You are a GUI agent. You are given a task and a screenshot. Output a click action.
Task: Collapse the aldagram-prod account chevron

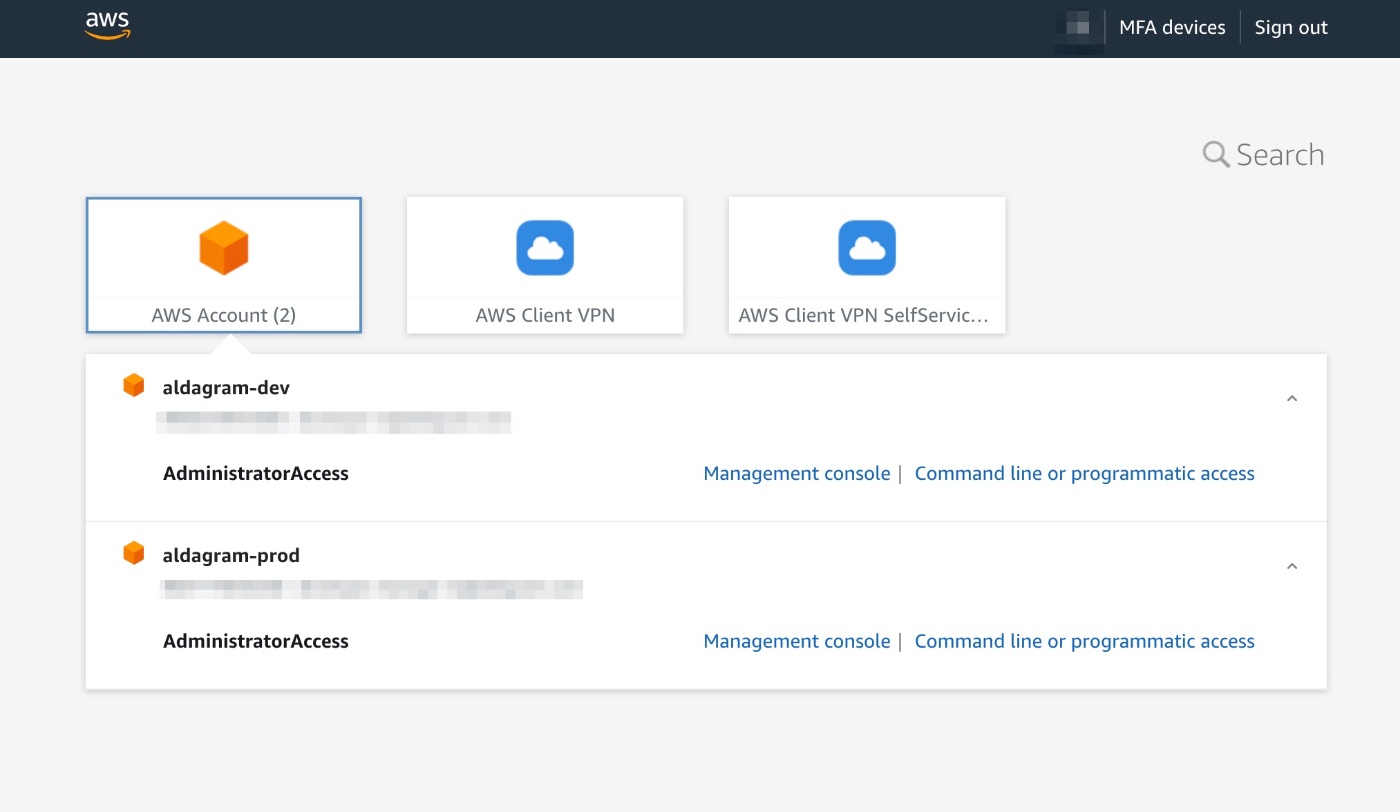[x=1292, y=567]
